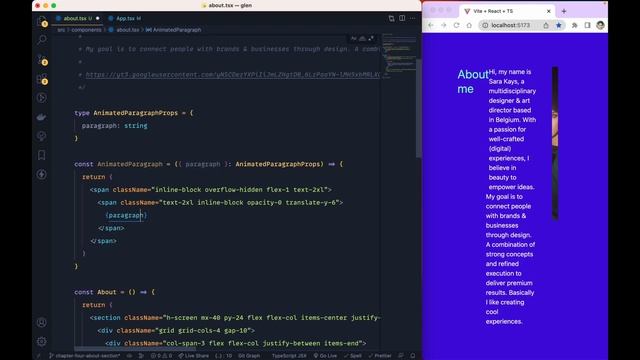This screenshot has width=640, height=360.
Task: Click the open changes icon in editor toolbar
Action: [391, 18]
